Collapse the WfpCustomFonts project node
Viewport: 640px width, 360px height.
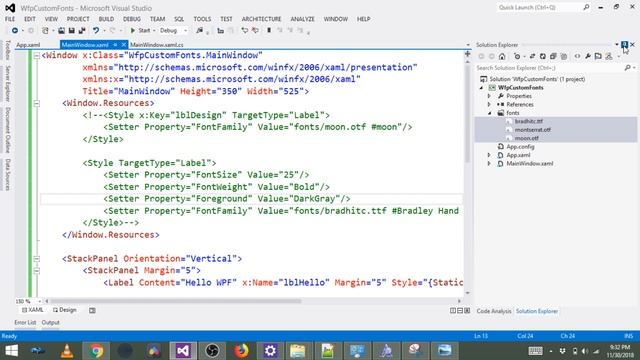[481, 88]
